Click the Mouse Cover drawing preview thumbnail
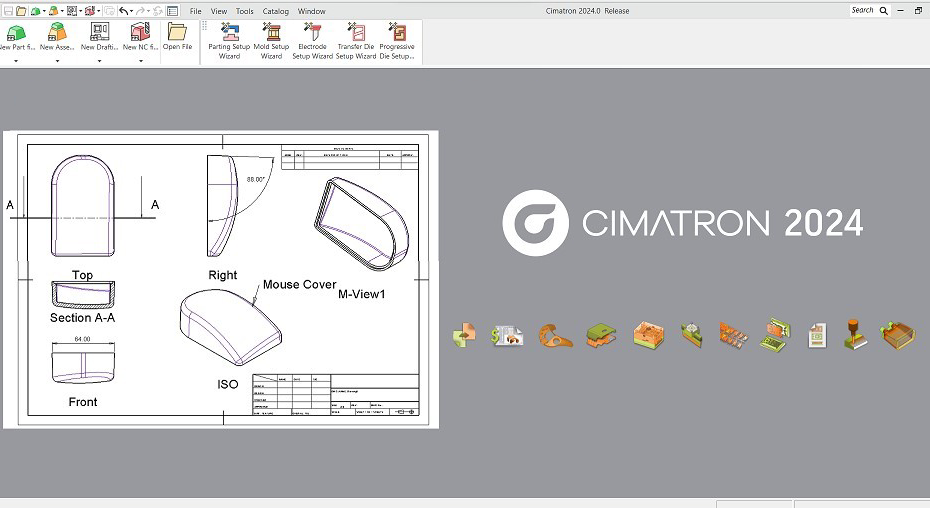This screenshot has width=930, height=508. coord(221,280)
